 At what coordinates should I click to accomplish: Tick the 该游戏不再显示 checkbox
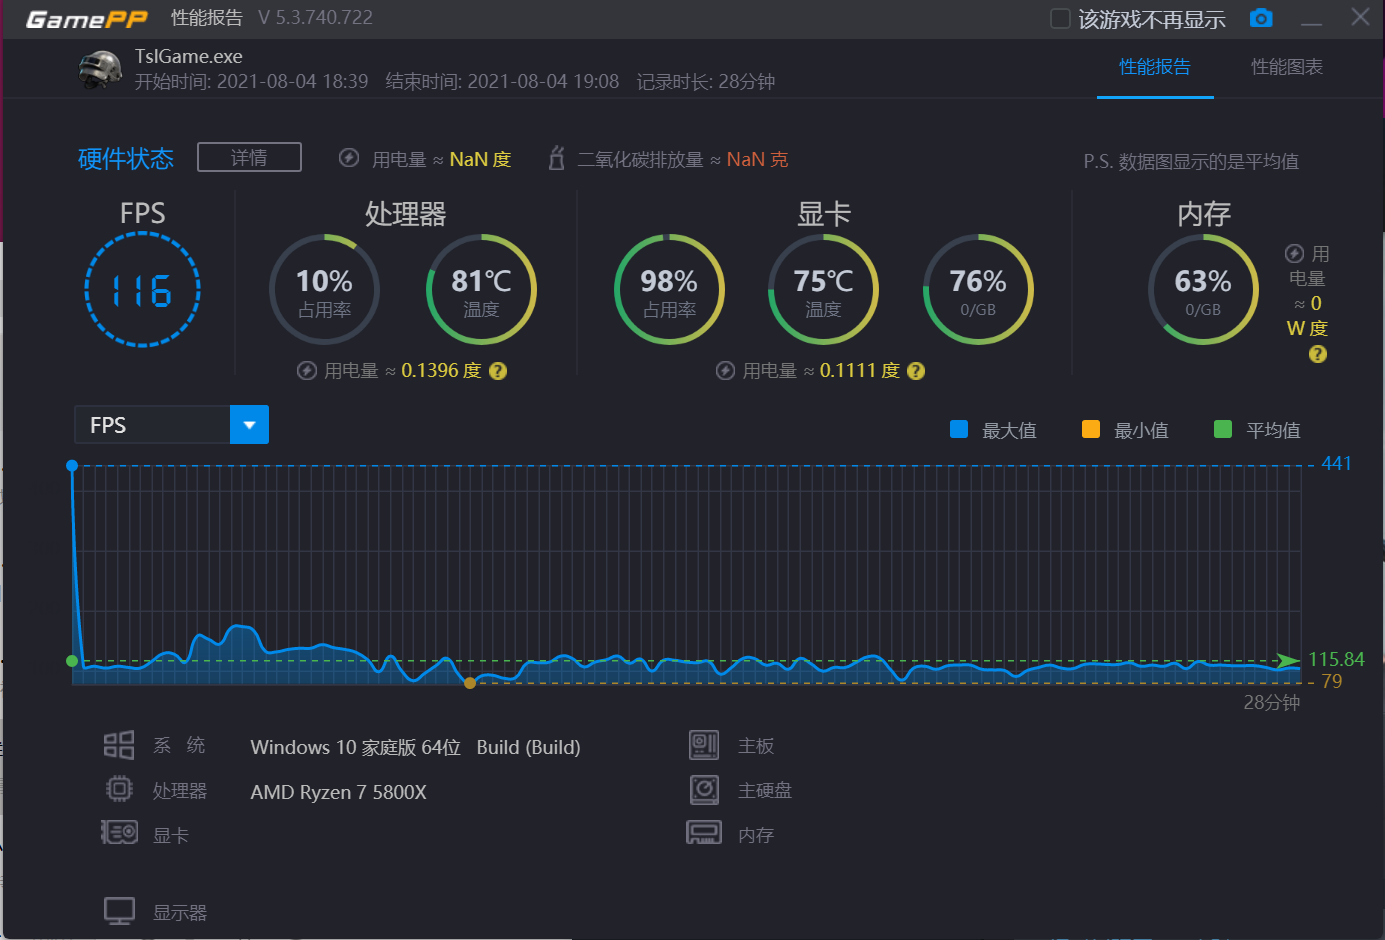(x=1060, y=19)
